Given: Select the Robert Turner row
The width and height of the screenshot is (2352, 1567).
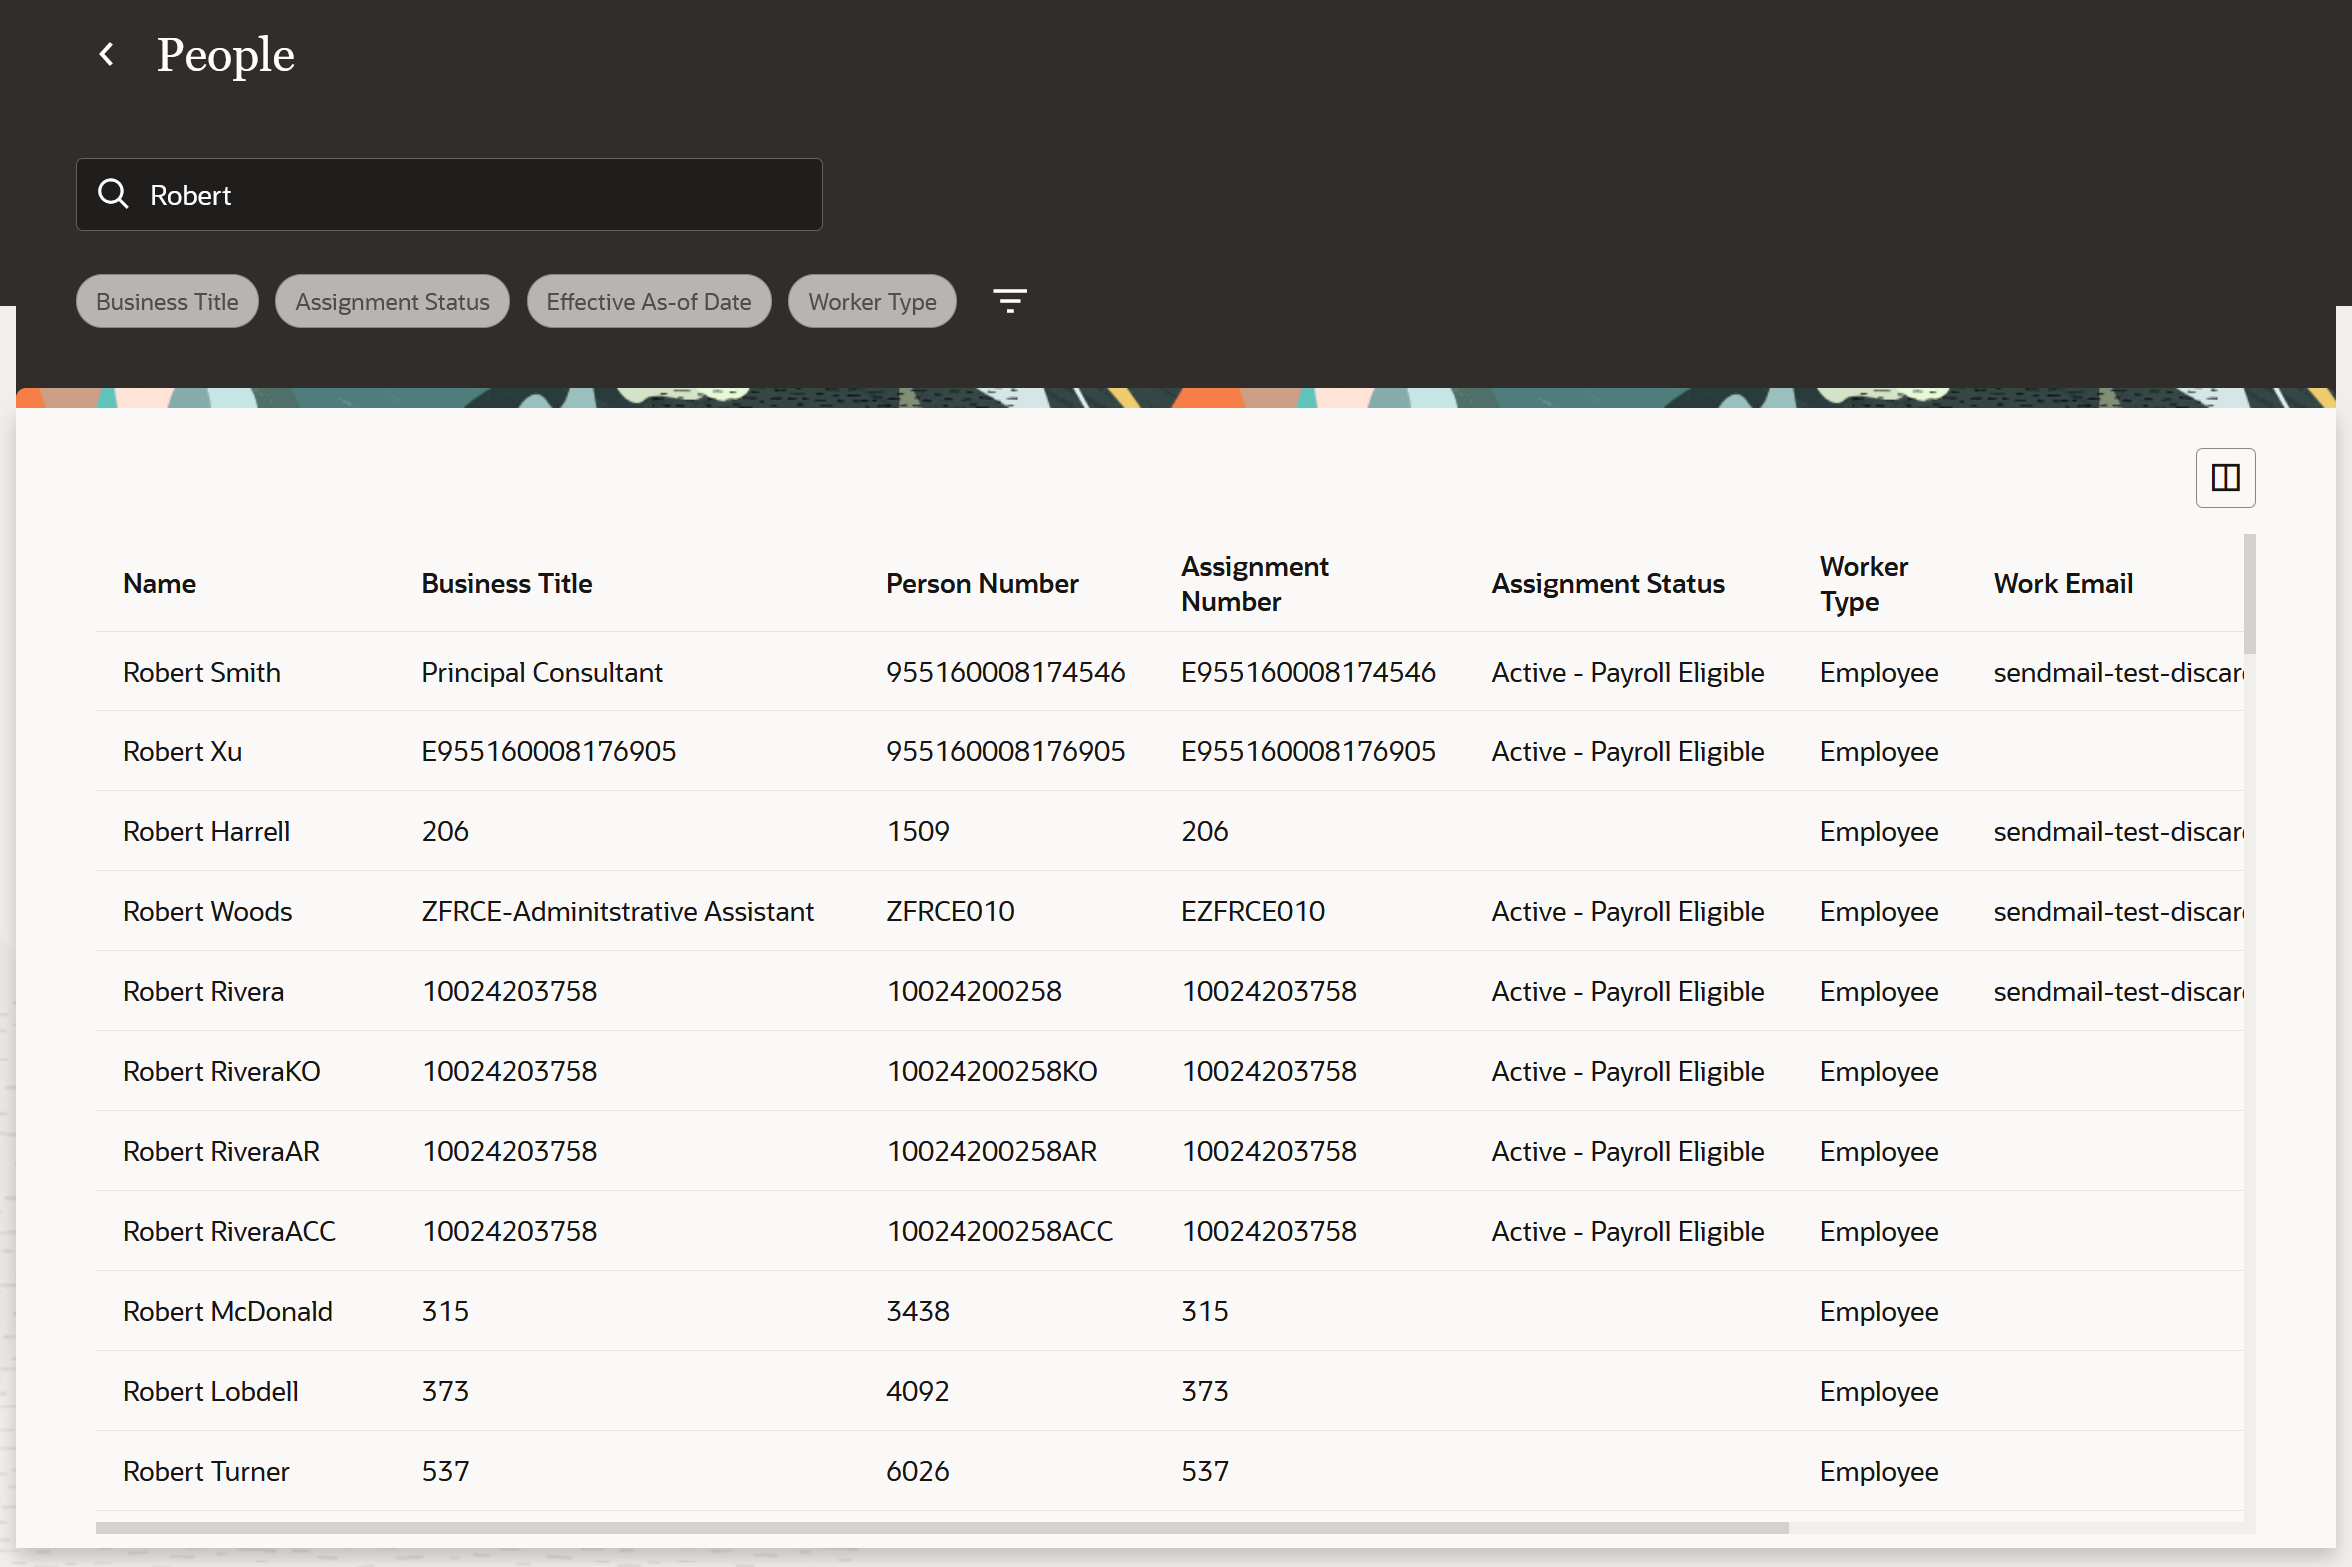Looking at the screenshot, I should point(206,1472).
